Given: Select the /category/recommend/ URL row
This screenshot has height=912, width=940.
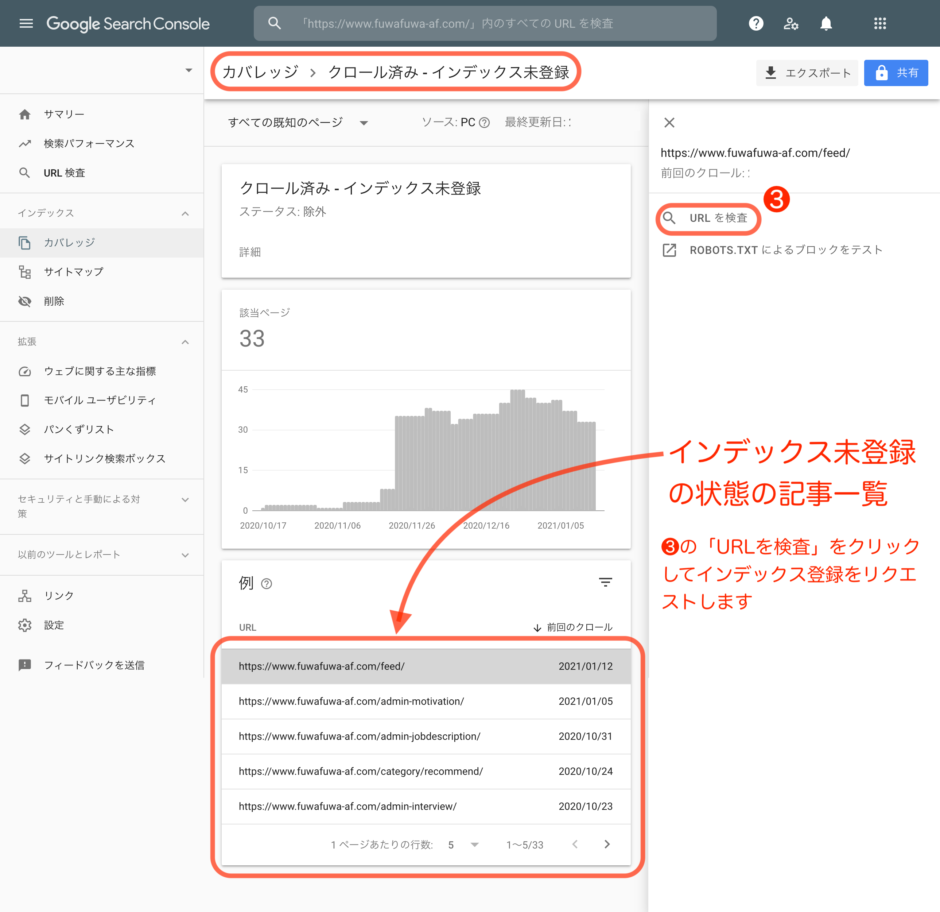Looking at the screenshot, I should (x=426, y=771).
